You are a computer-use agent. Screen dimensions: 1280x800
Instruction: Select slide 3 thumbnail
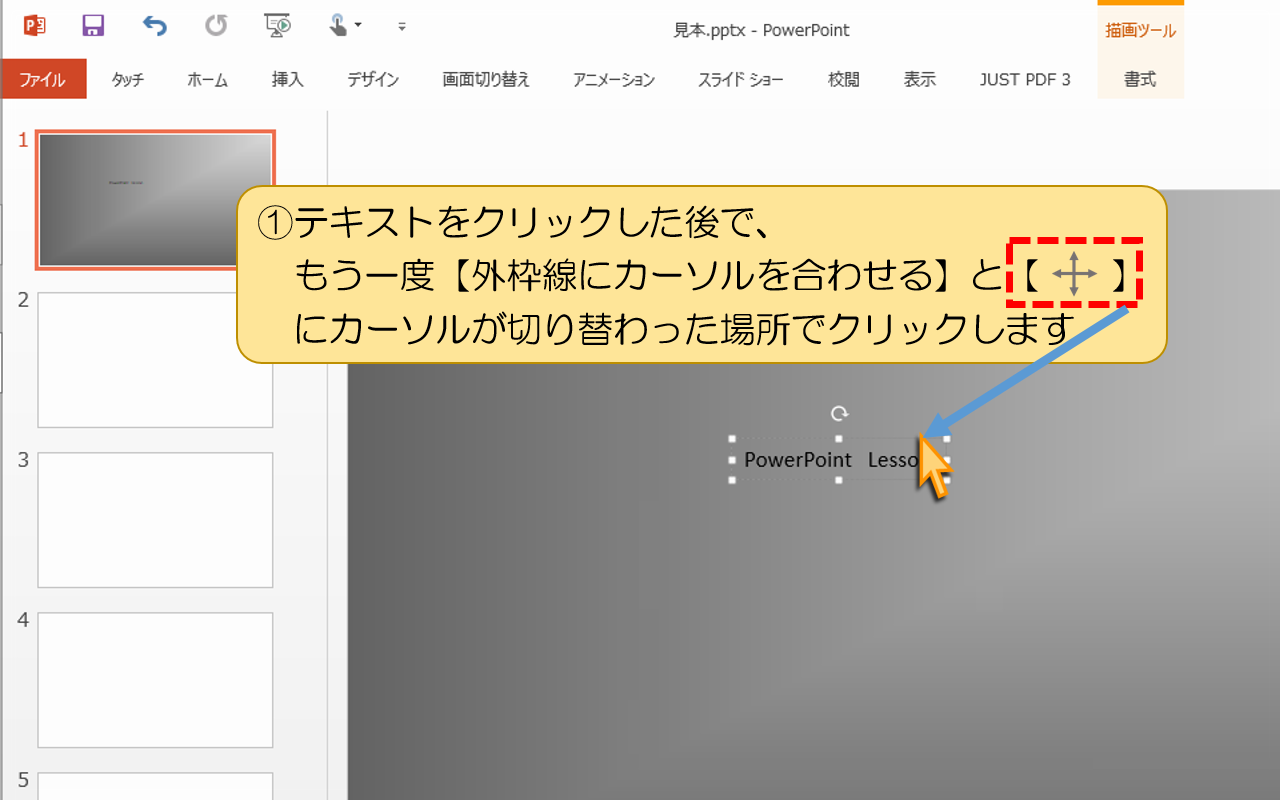155,520
